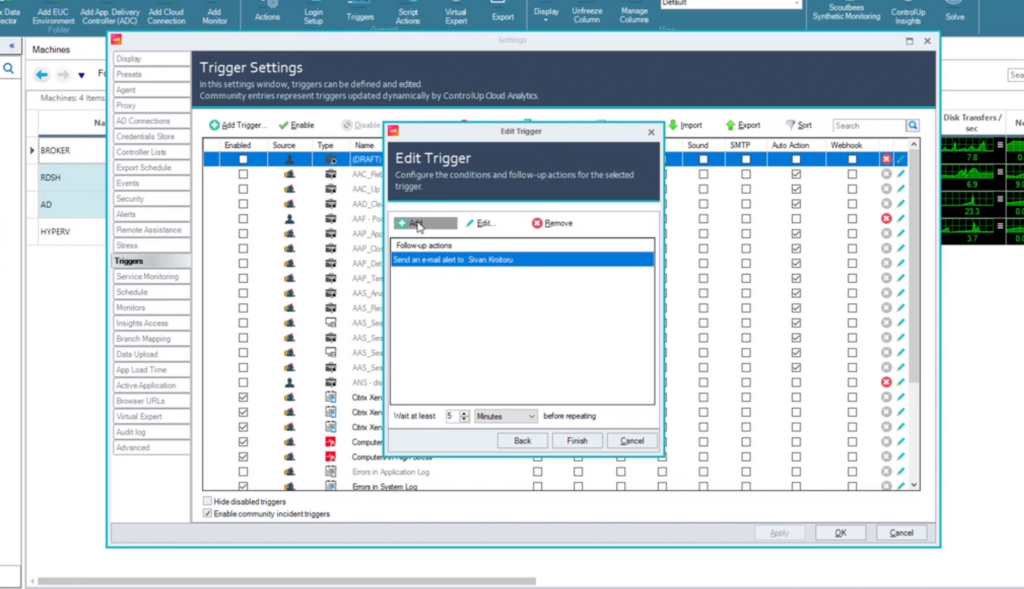Cancel the Edit Trigger dialog
This screenshot has width=1024, height=589.
point(632,441)
